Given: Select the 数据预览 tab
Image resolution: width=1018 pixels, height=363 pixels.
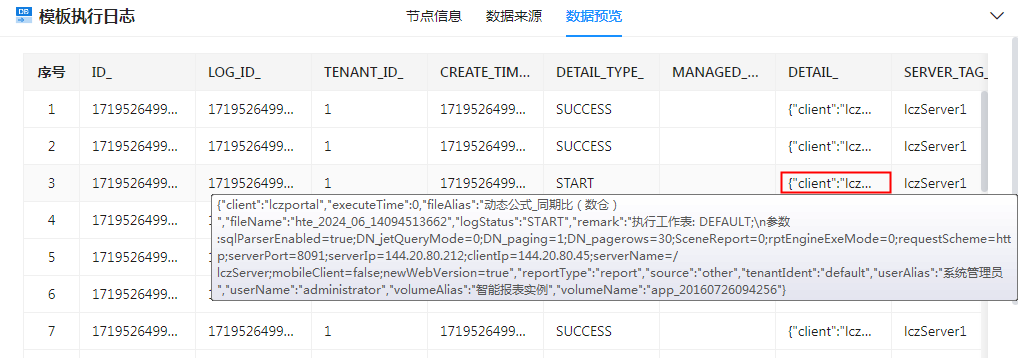Looking at the screenshot, I should [x=593, y=17].
